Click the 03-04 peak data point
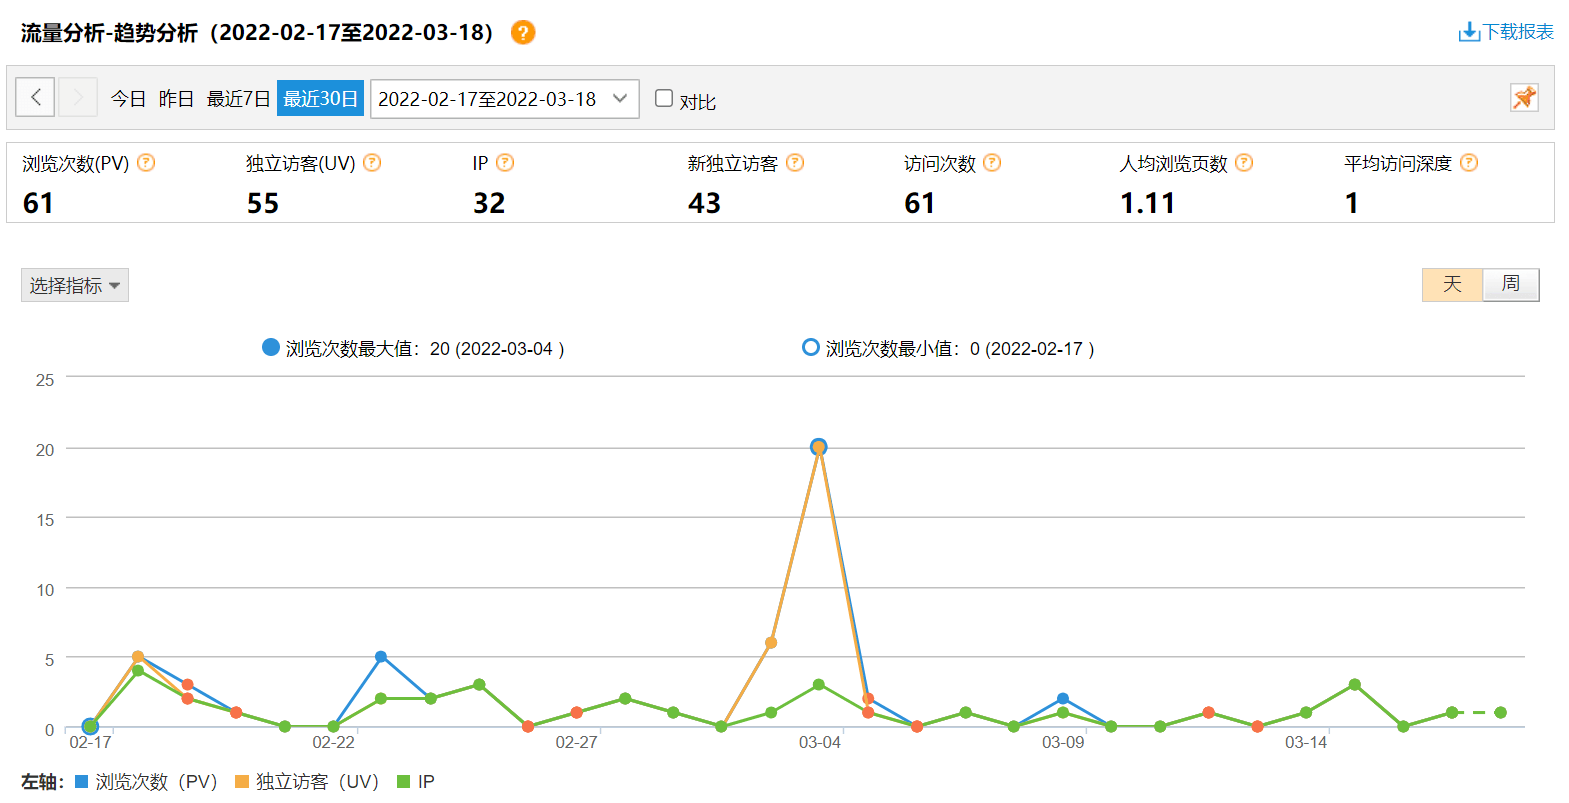 tap(819, 447)
